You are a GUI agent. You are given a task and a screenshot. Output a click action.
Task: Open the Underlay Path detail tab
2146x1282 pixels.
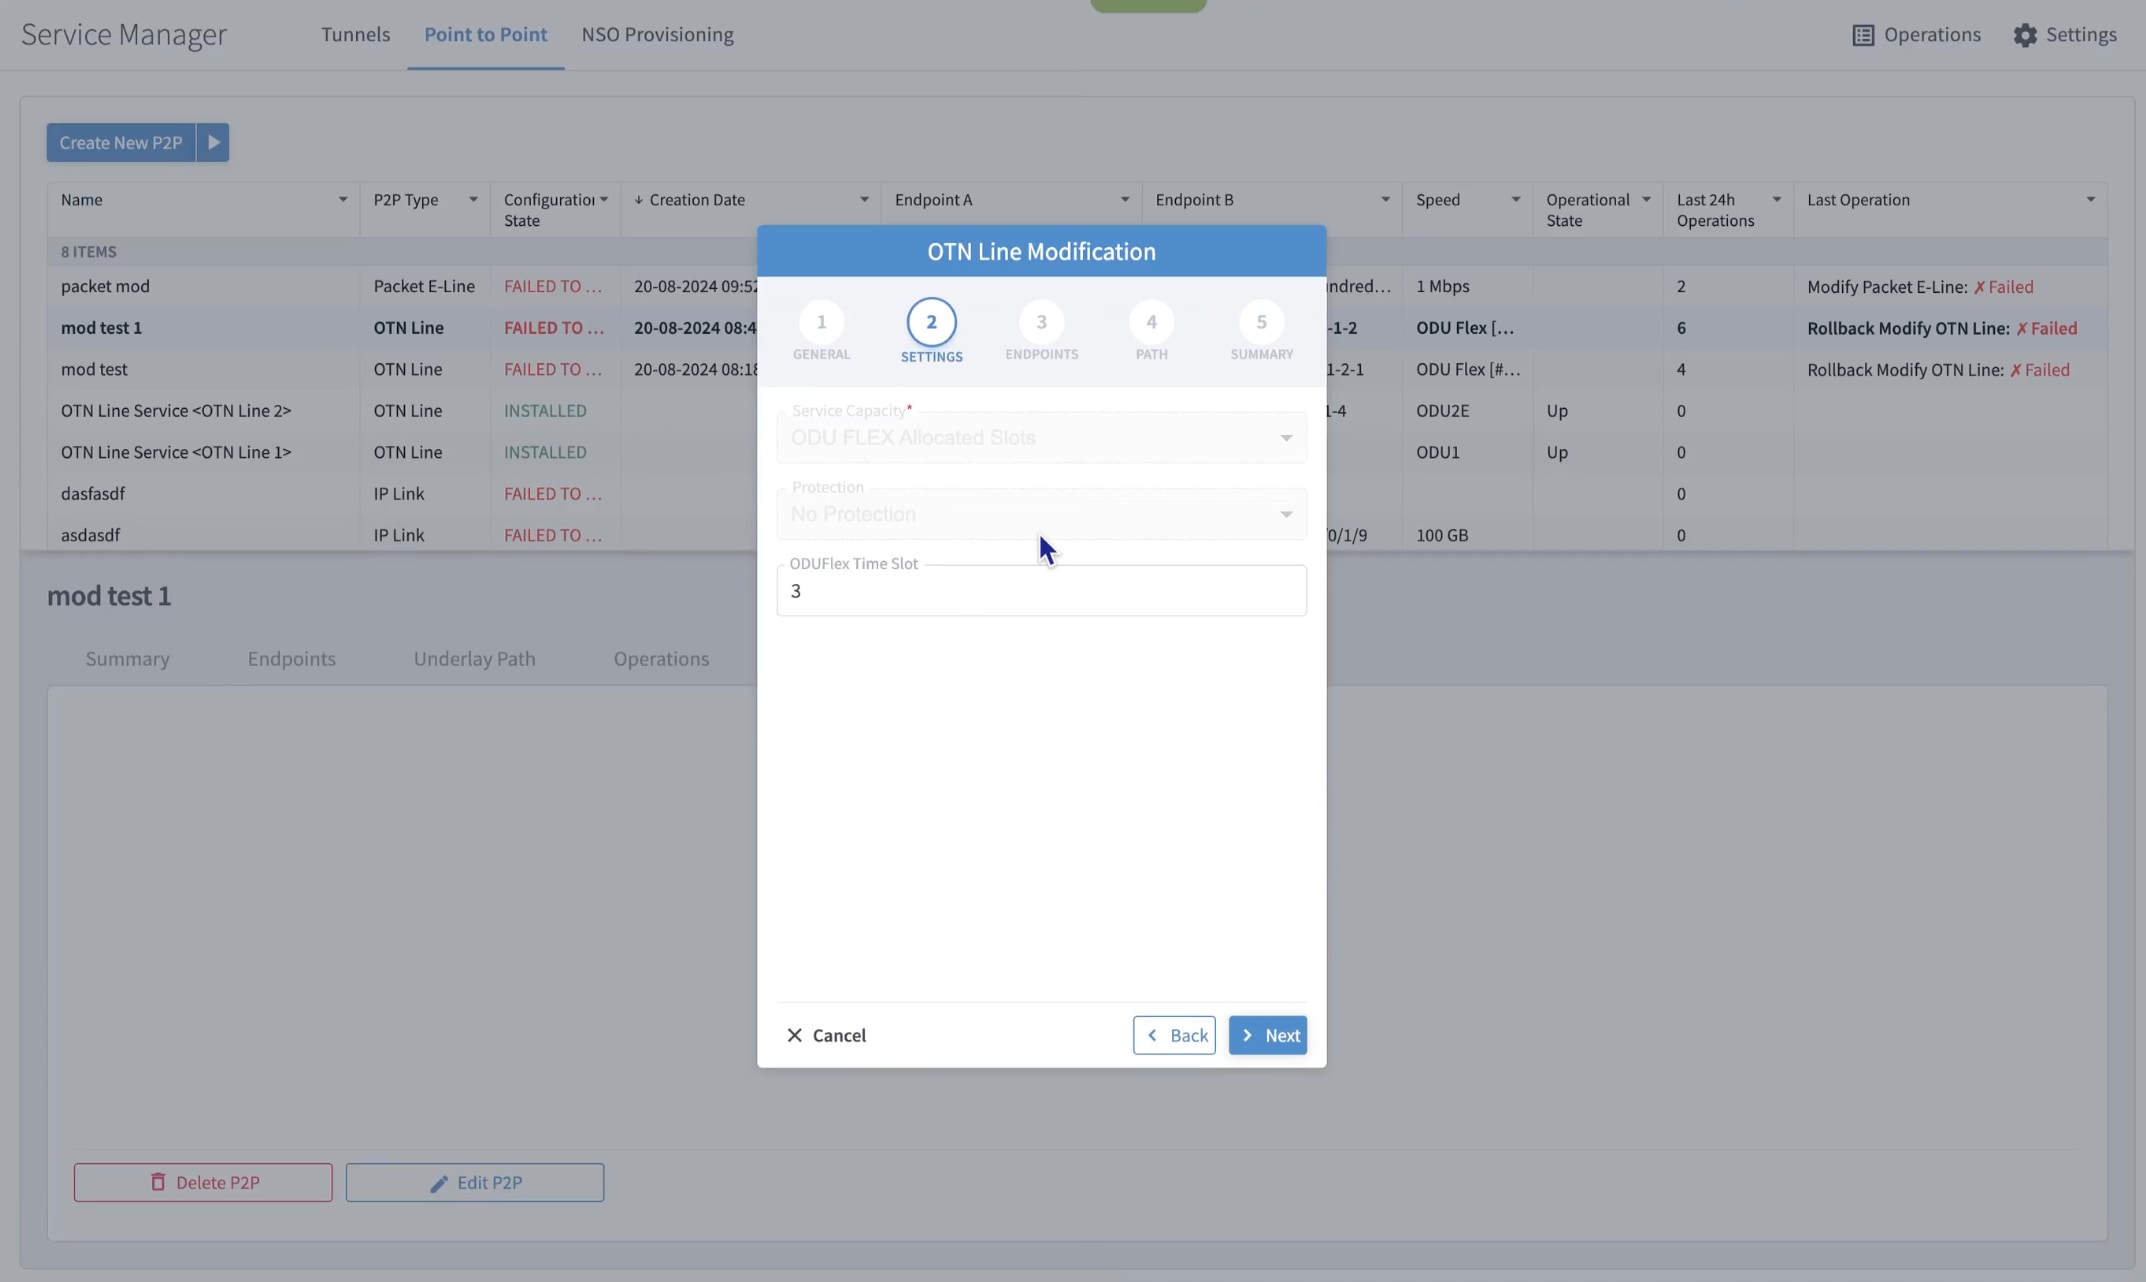tap(474, 658)
